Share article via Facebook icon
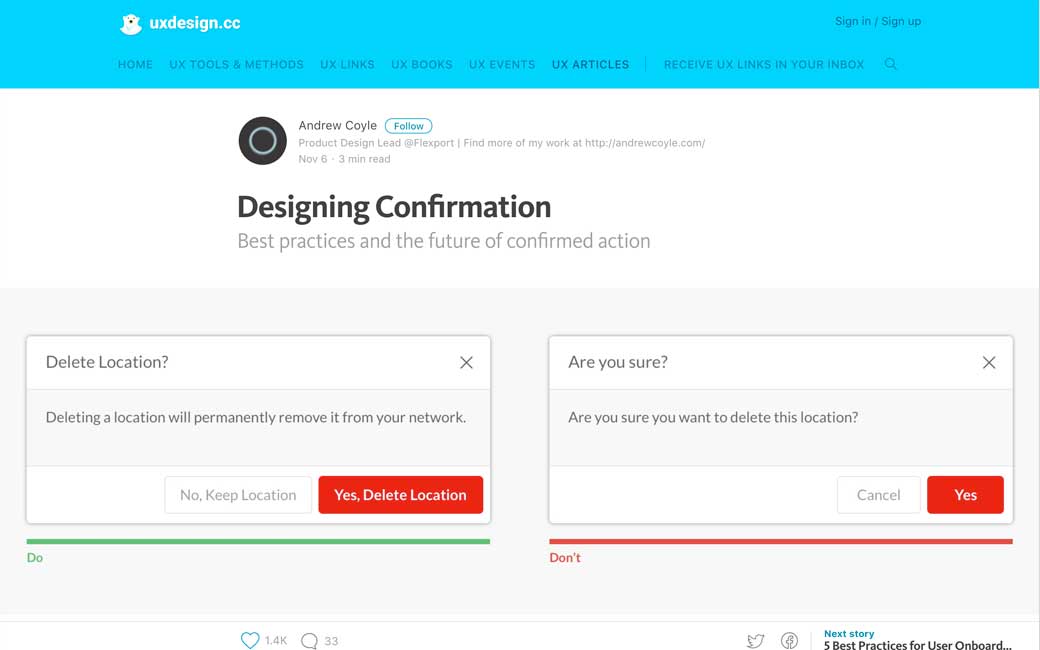The image size is (1040, 650). click(789, 641)
